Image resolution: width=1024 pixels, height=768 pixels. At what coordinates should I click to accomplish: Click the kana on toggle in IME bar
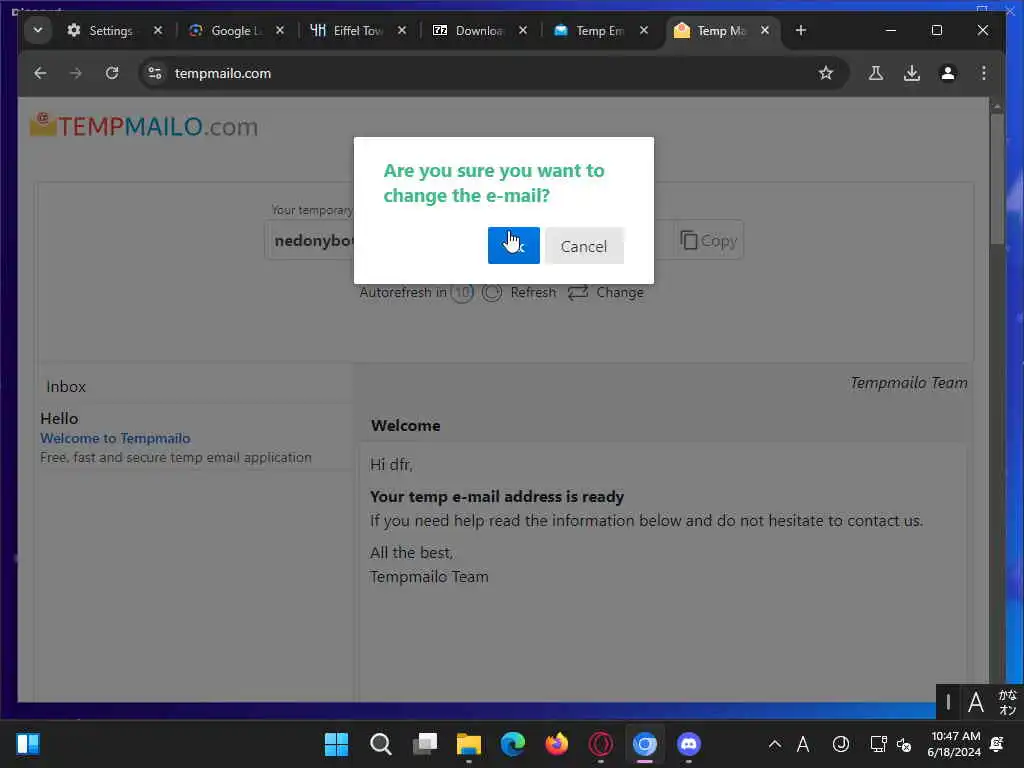point(1008,702)
